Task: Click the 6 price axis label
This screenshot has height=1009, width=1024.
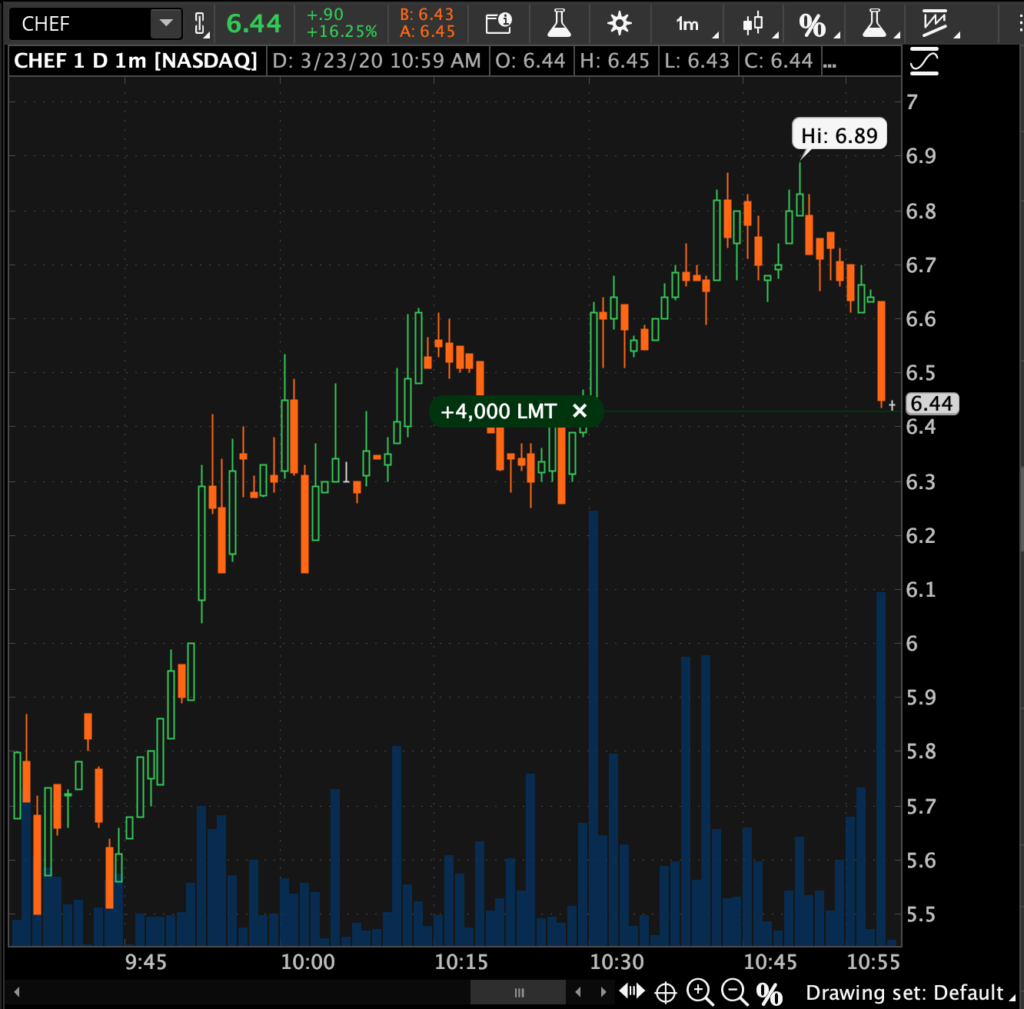Action: click(912, 643)
